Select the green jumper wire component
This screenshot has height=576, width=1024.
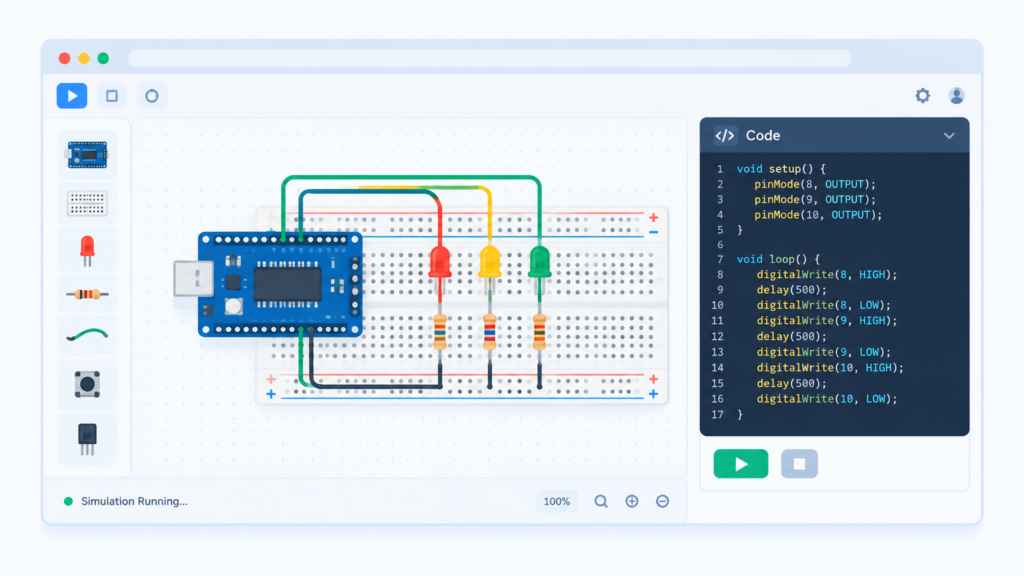87,336
